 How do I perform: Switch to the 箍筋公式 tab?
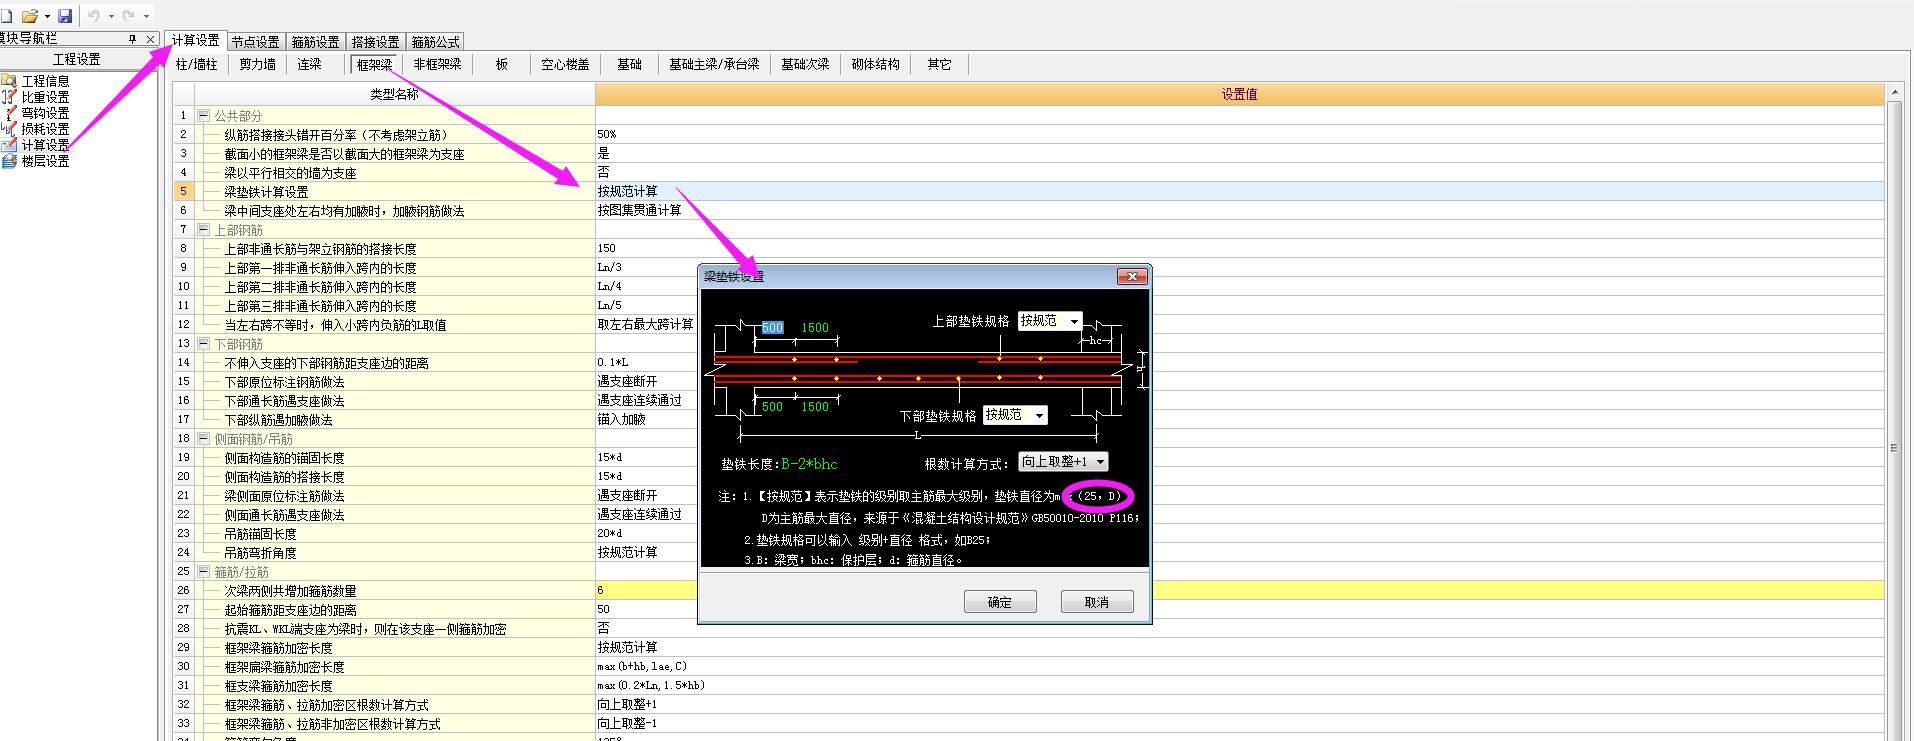pos(436,42)
